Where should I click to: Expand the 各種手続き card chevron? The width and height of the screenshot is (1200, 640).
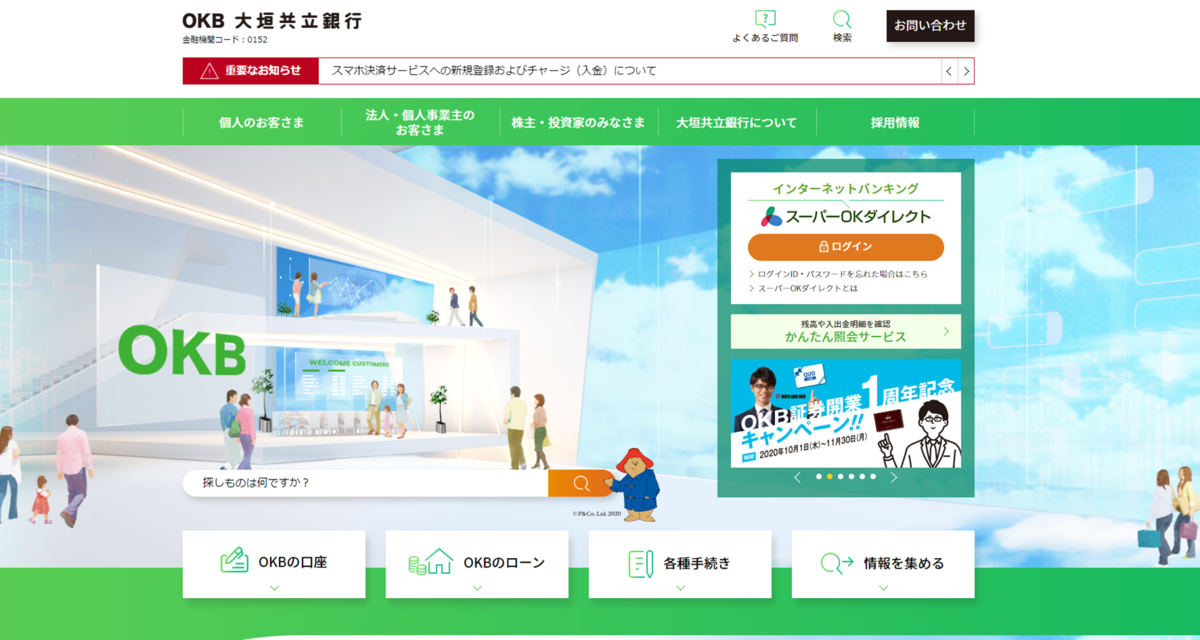point(680,588)
